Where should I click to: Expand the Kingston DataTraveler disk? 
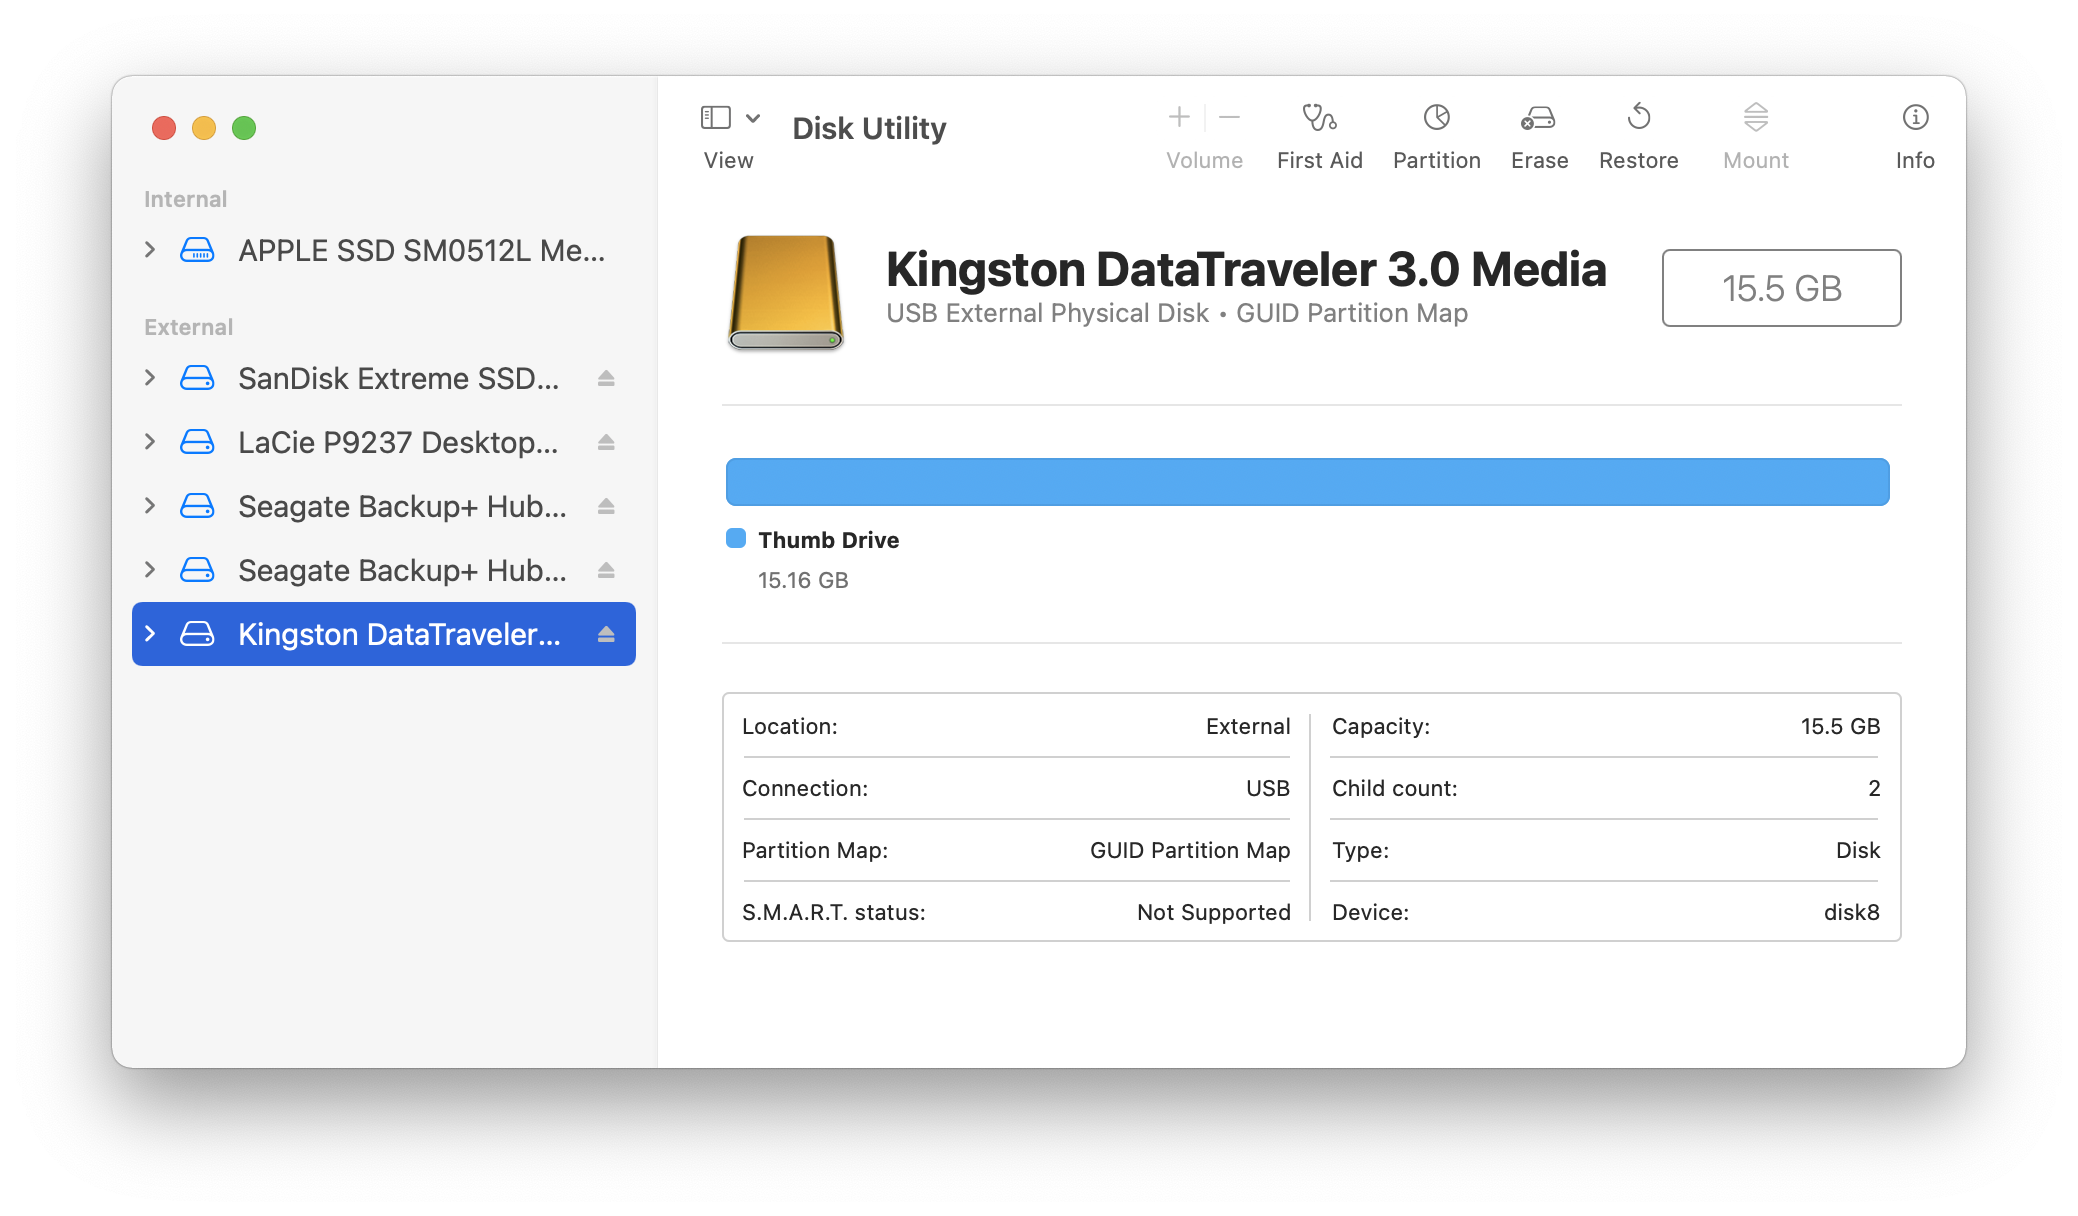(150, 634)
